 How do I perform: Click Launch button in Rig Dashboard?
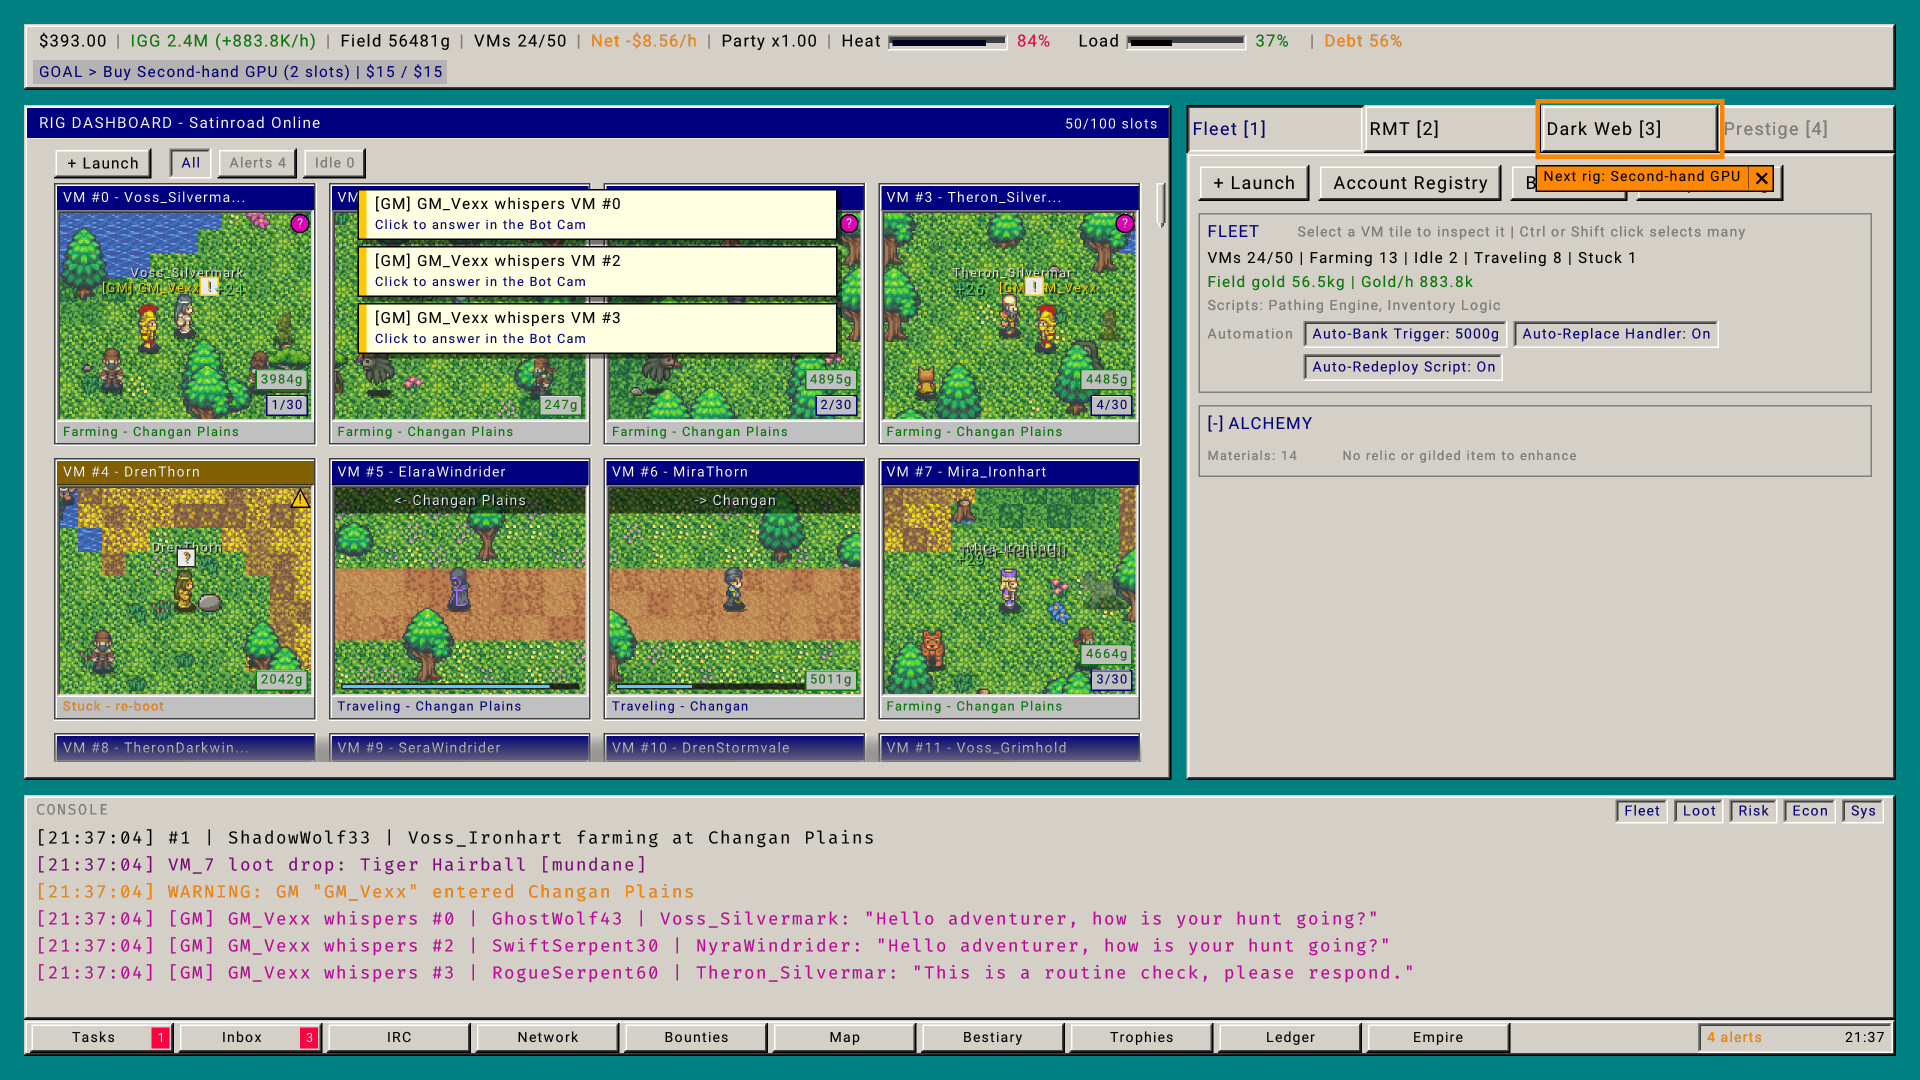(x=103, y=163)
